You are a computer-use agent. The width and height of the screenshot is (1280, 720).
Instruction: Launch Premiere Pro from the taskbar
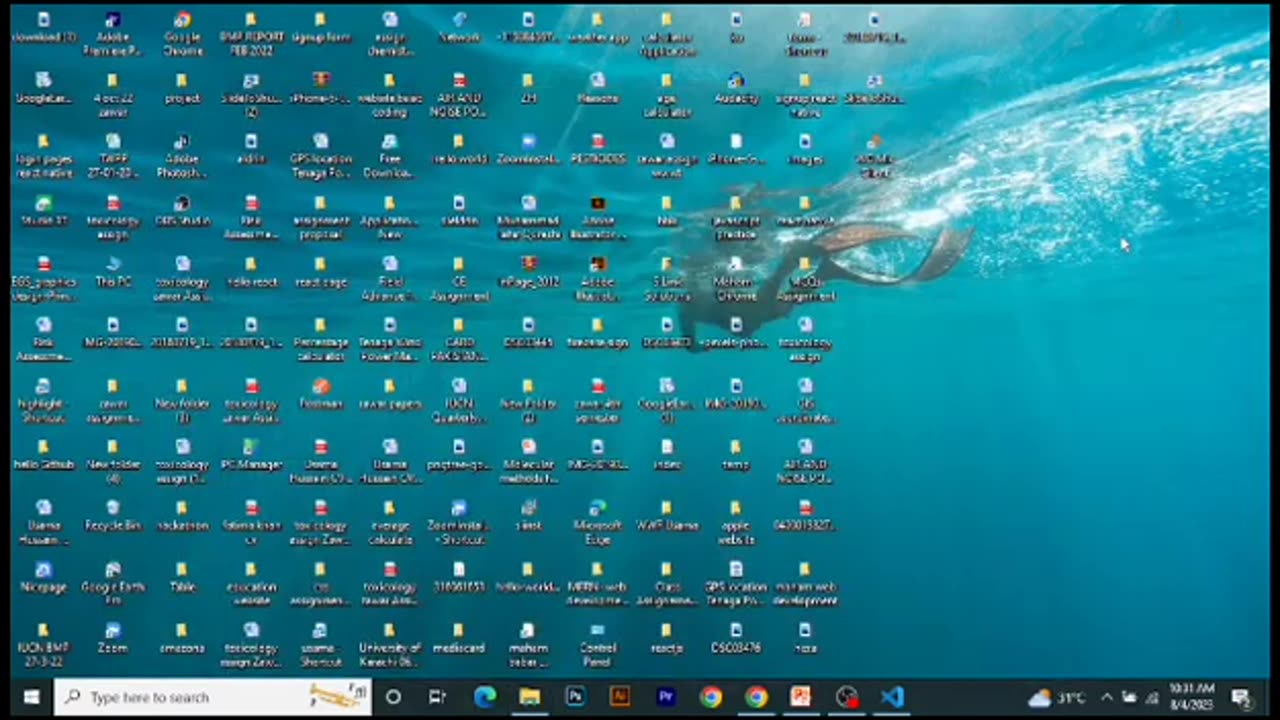[666, 697]
